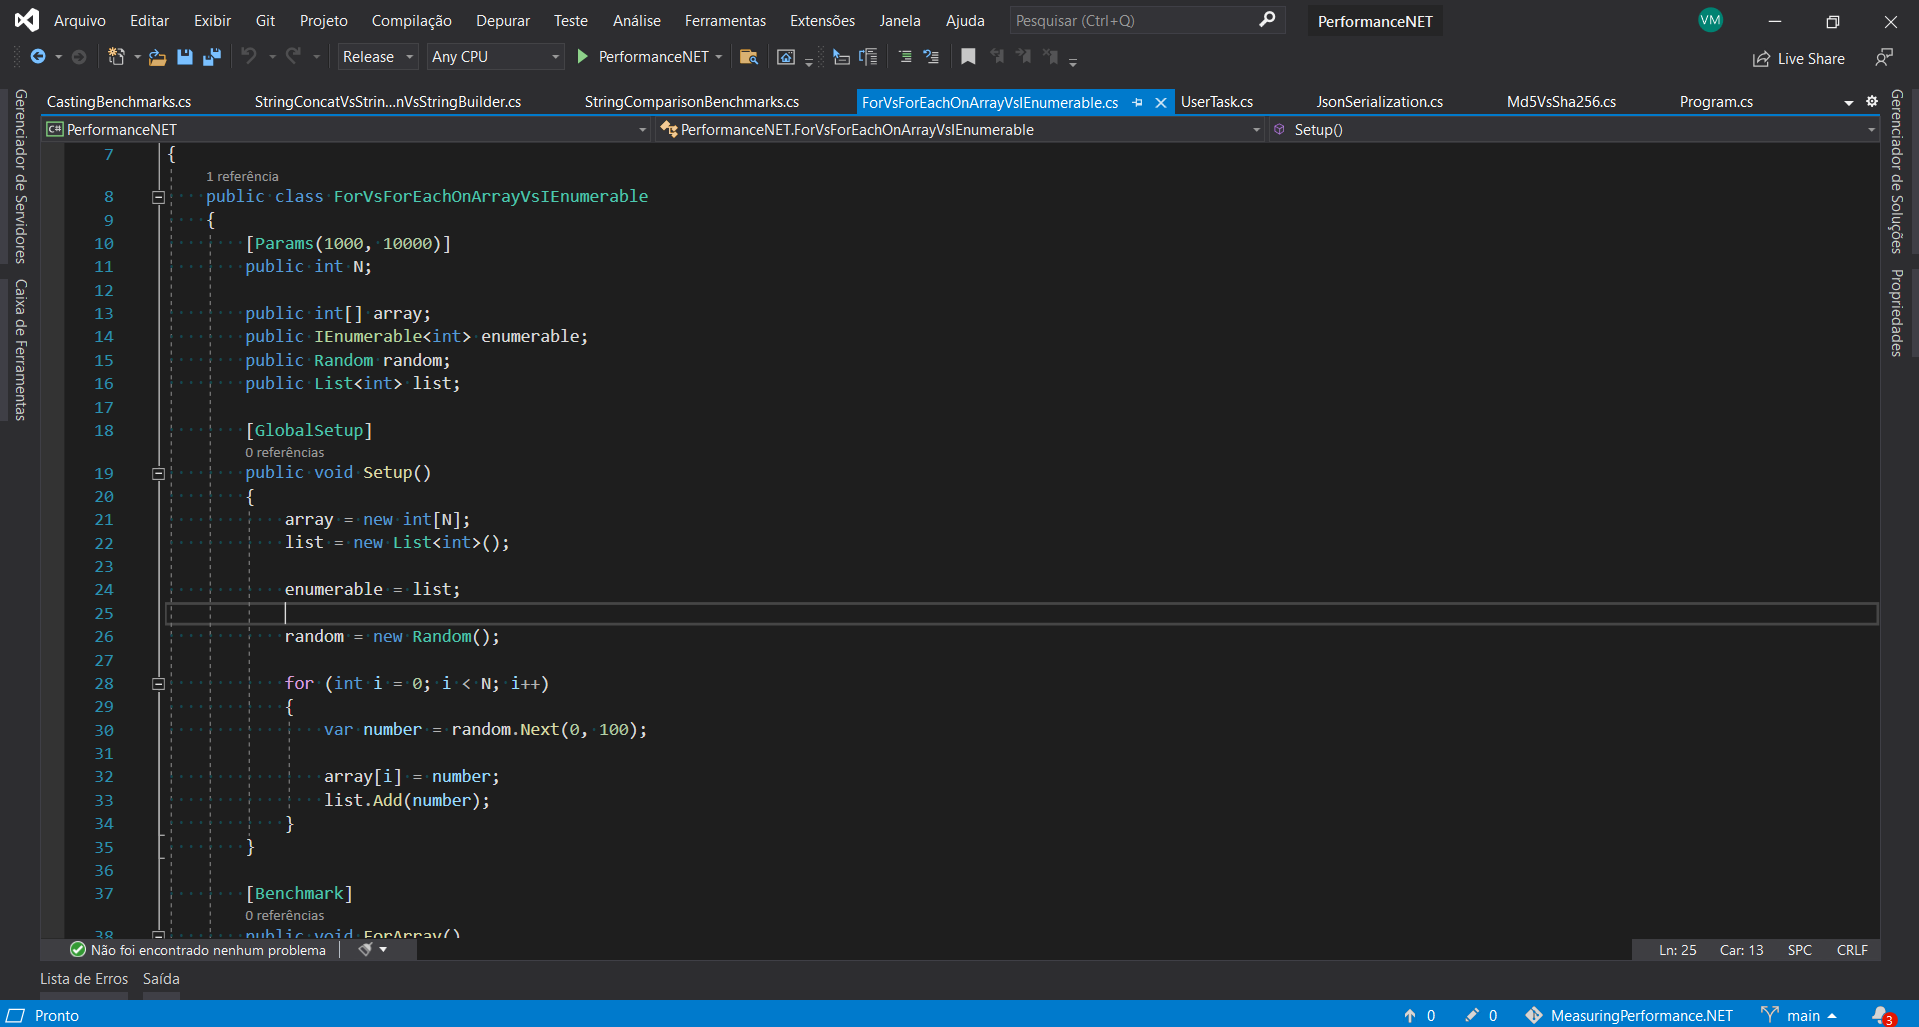
Task: Click the Open File folder icon
Action: [x=157, y=57]
